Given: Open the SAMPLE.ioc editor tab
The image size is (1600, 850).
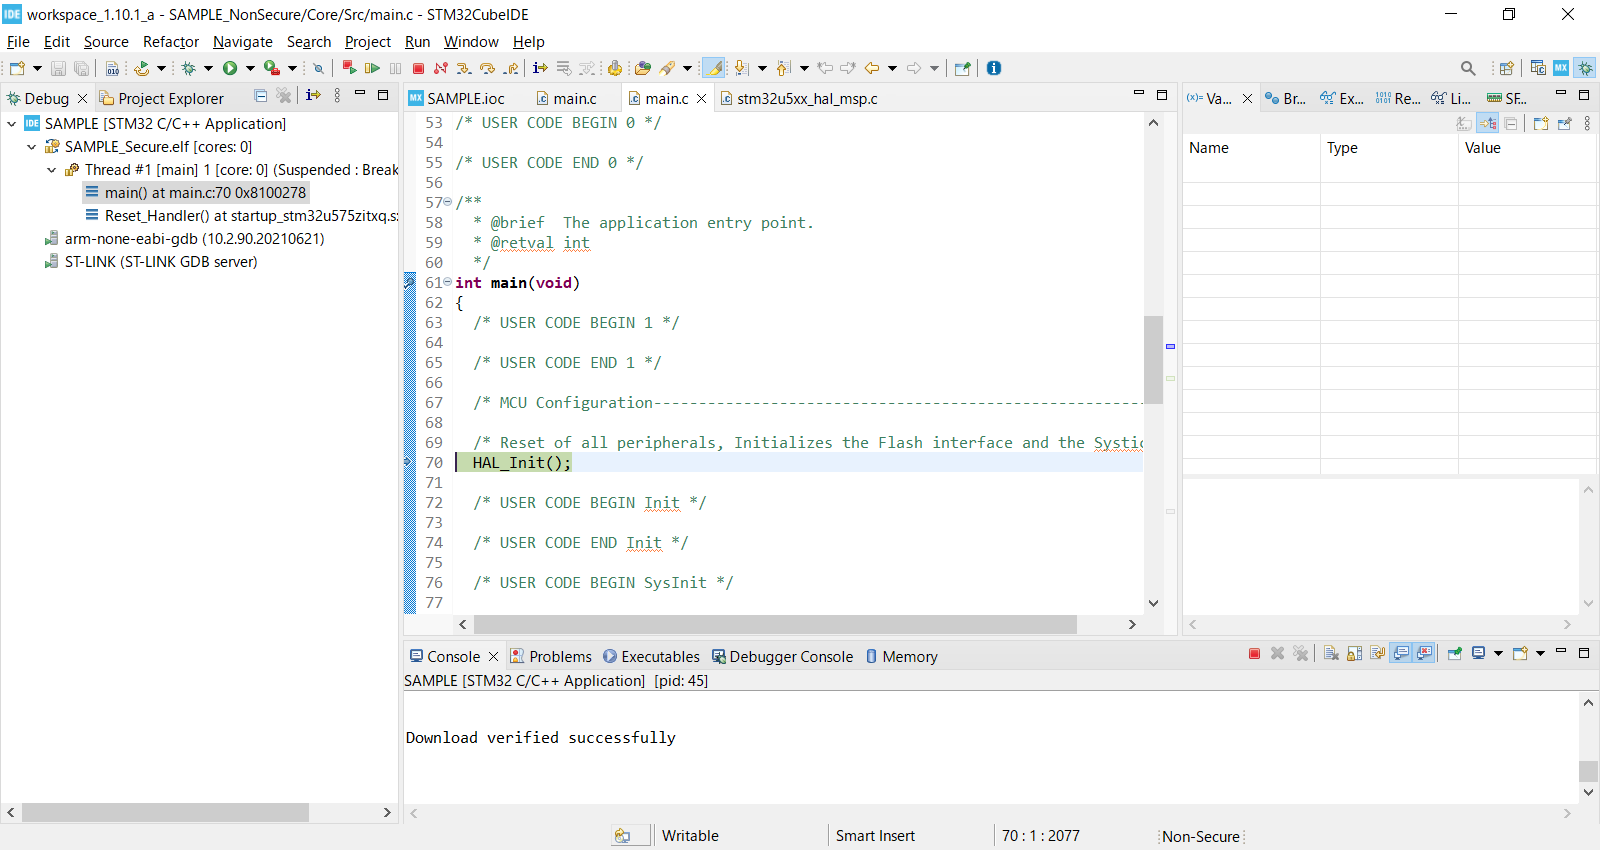Looking at the screenshot, I should 465,99.
